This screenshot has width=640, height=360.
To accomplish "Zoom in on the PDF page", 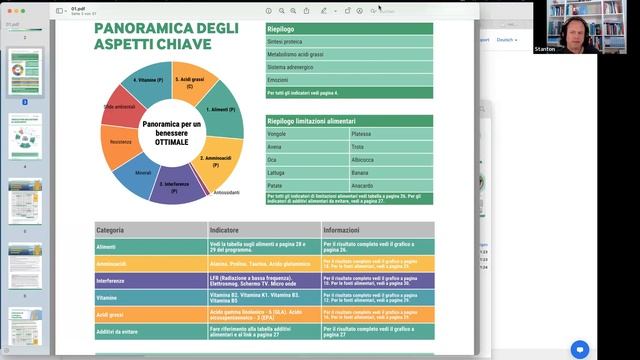I will [293, 11].
